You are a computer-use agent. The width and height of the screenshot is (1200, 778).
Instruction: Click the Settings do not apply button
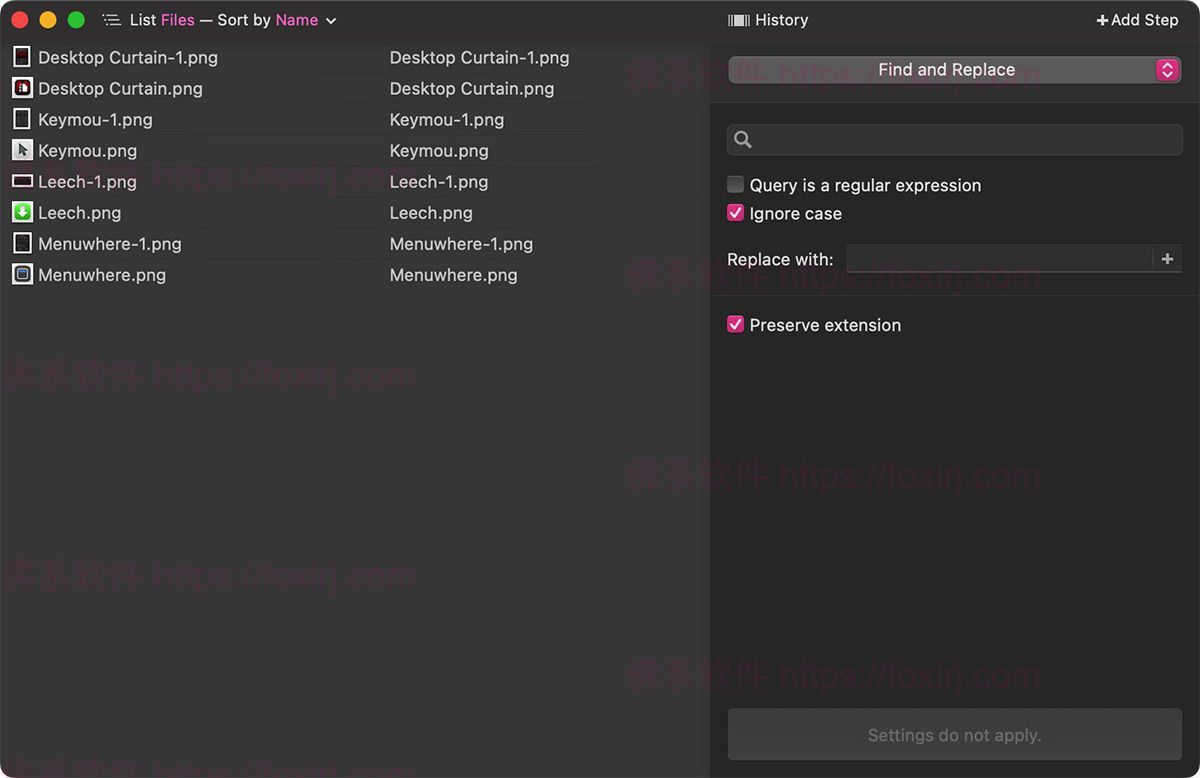click(954, 734)
